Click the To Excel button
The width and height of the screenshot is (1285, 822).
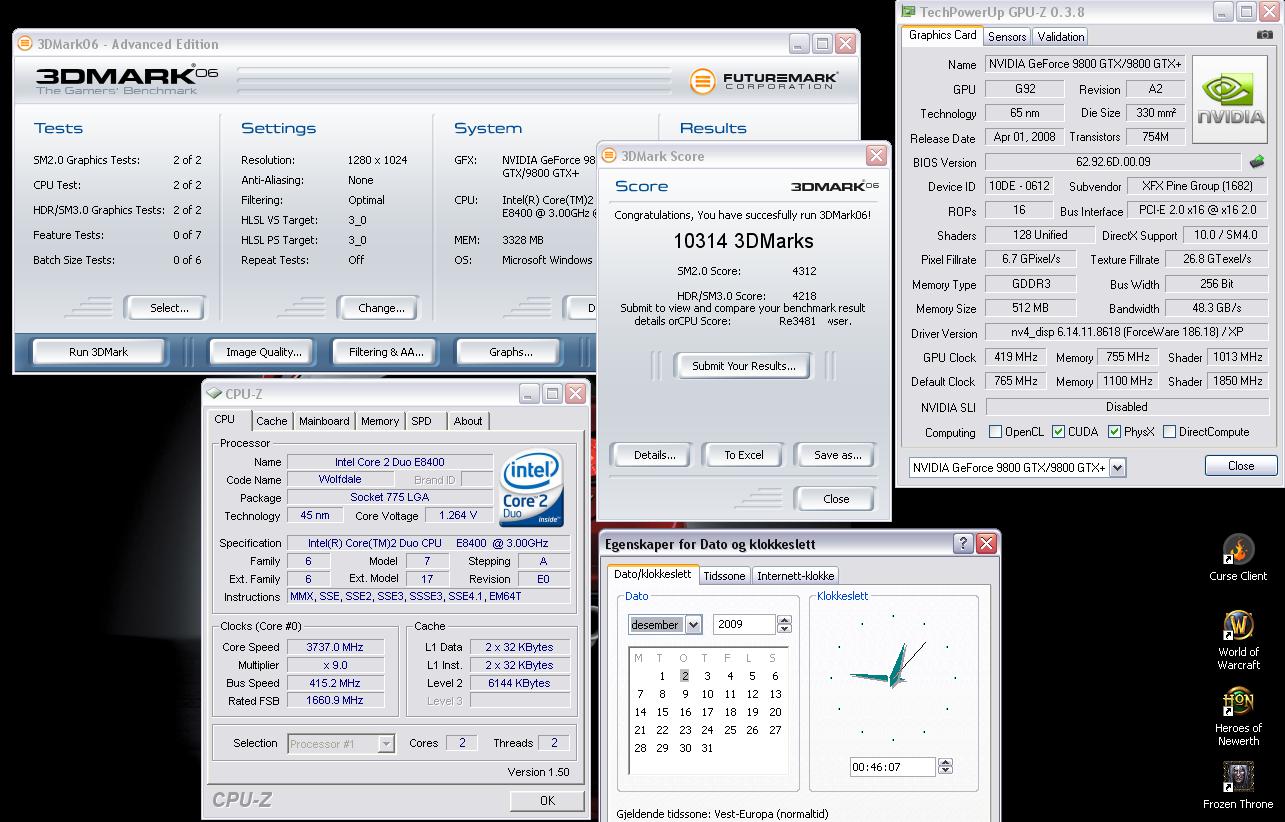click(744, 455)
